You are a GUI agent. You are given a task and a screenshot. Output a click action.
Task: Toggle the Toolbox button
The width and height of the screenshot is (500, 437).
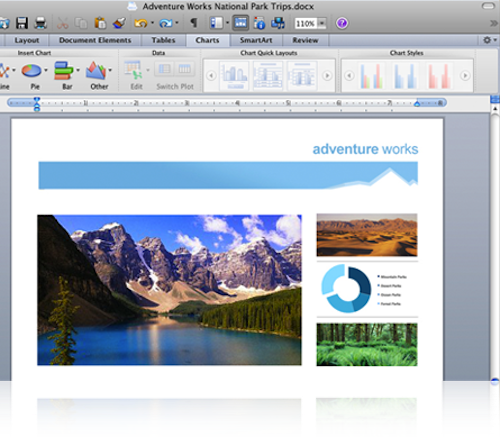click(x=241, y=23)
